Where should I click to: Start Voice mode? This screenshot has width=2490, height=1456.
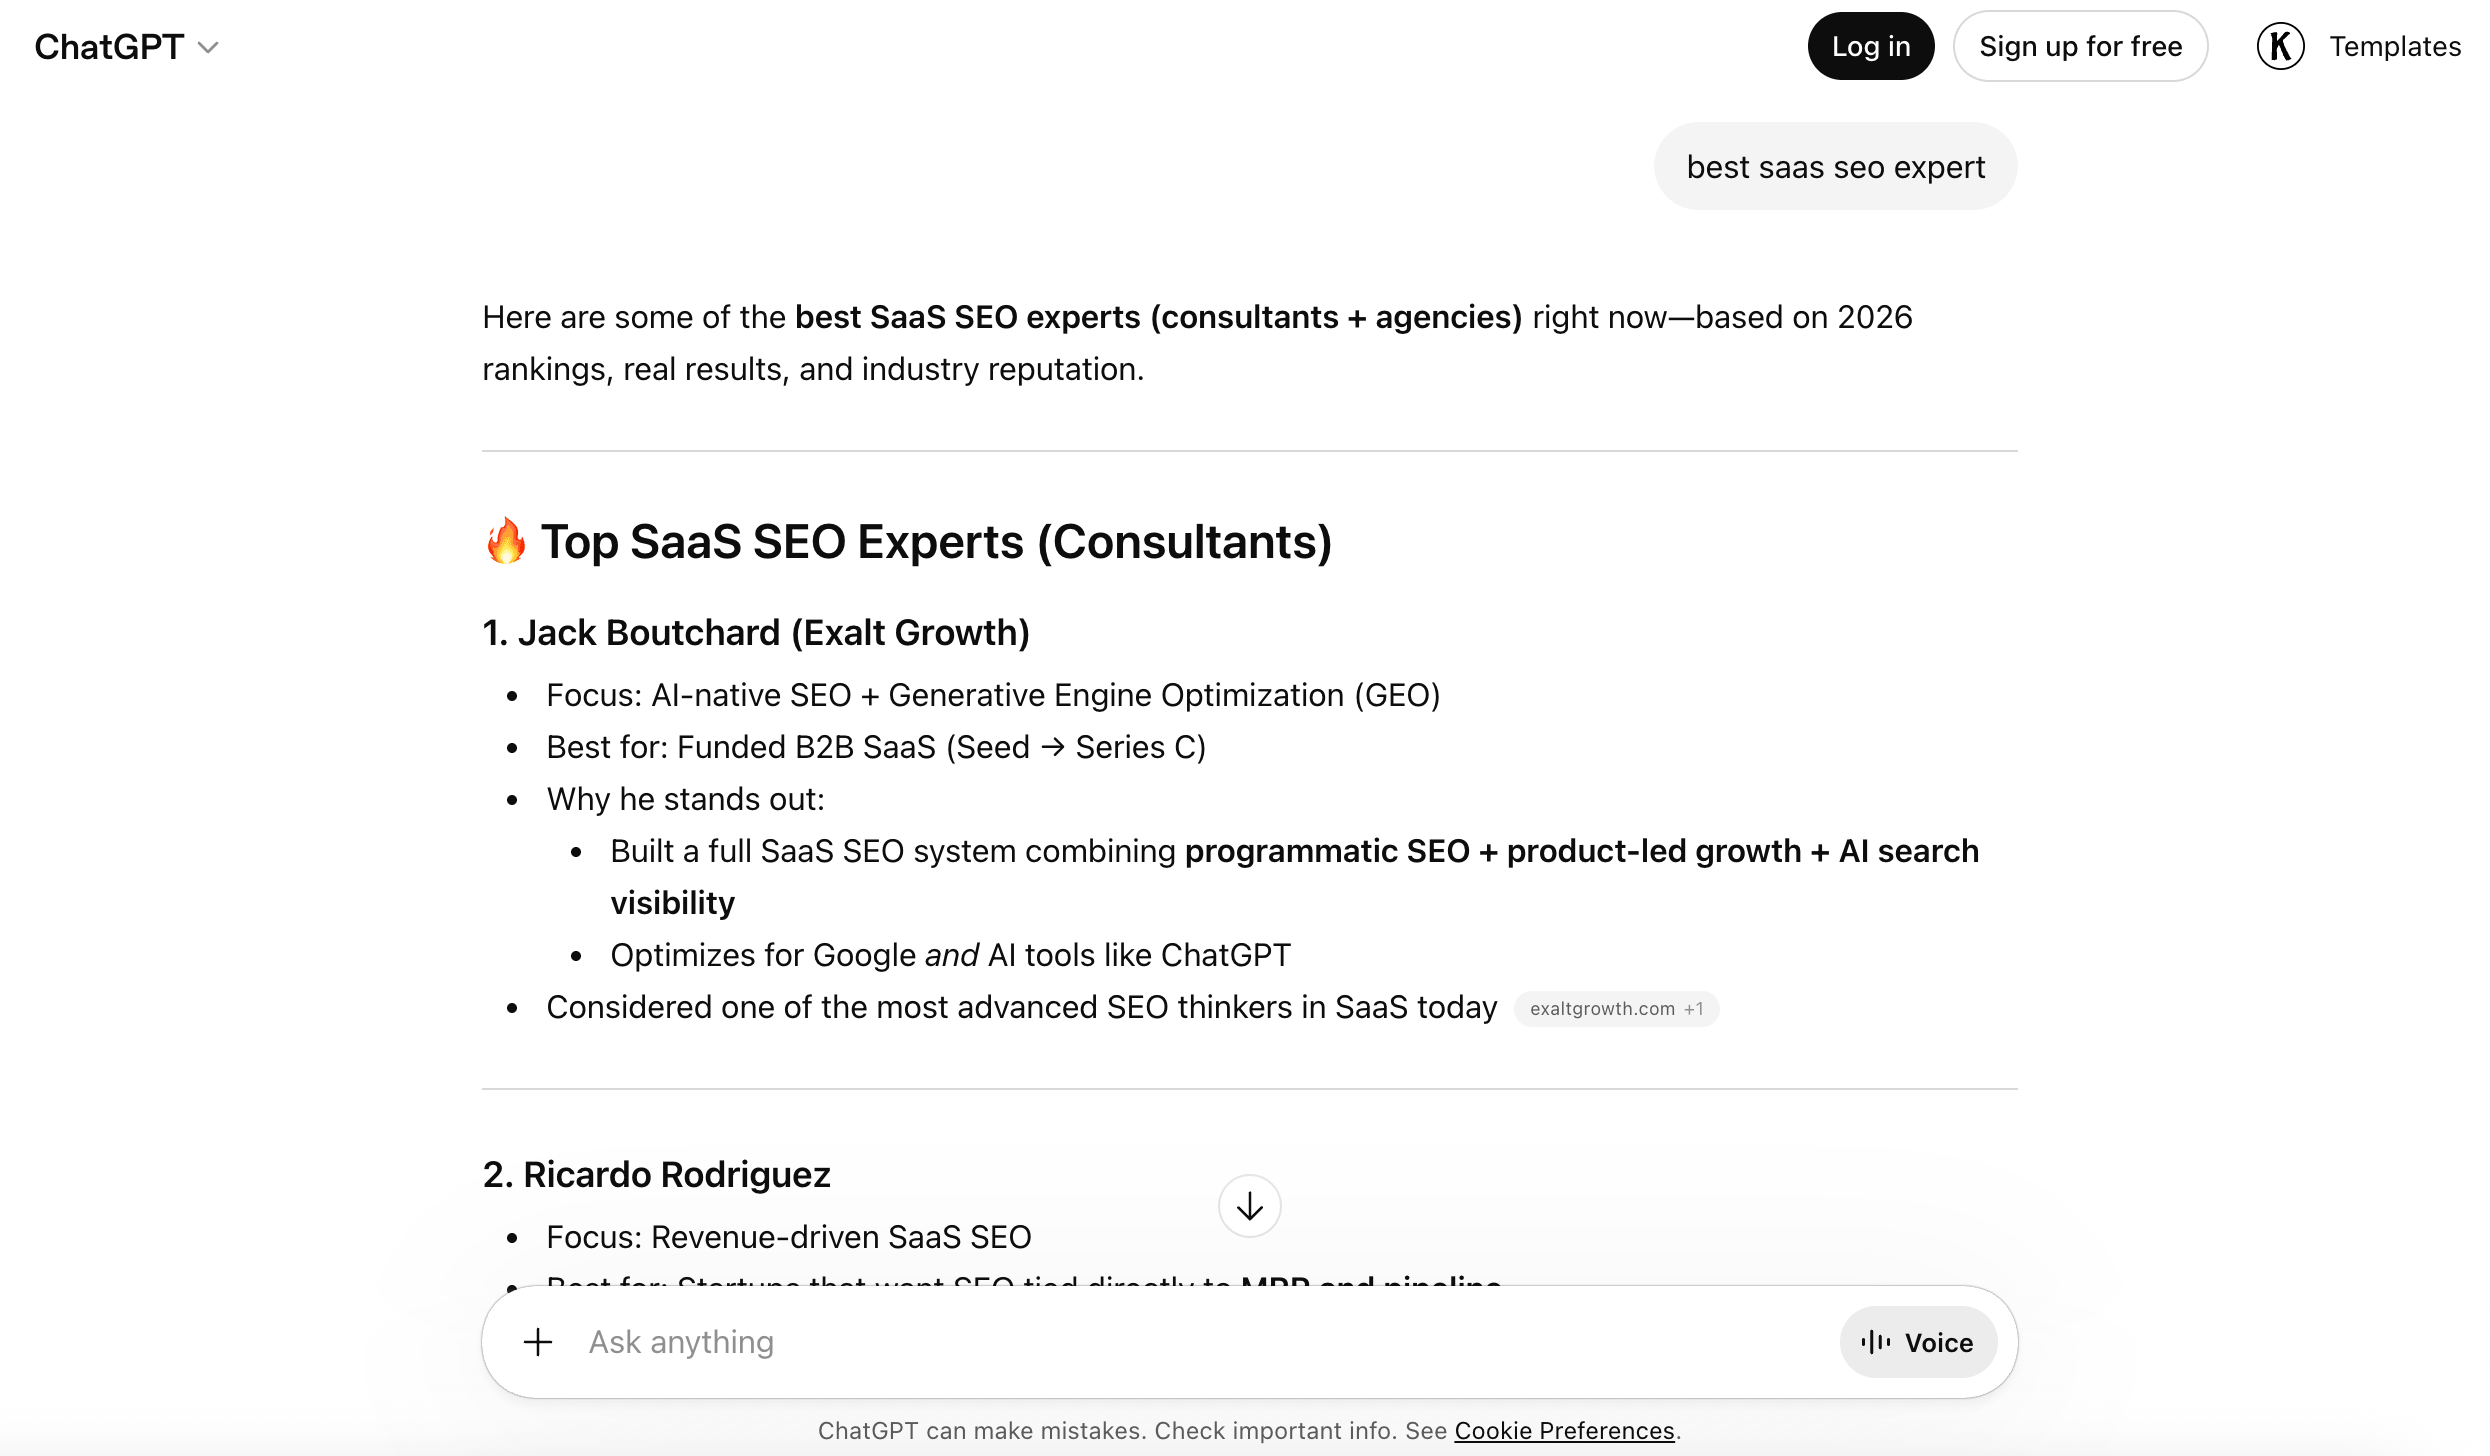pyautogui.click(x=1918, y=1342)
